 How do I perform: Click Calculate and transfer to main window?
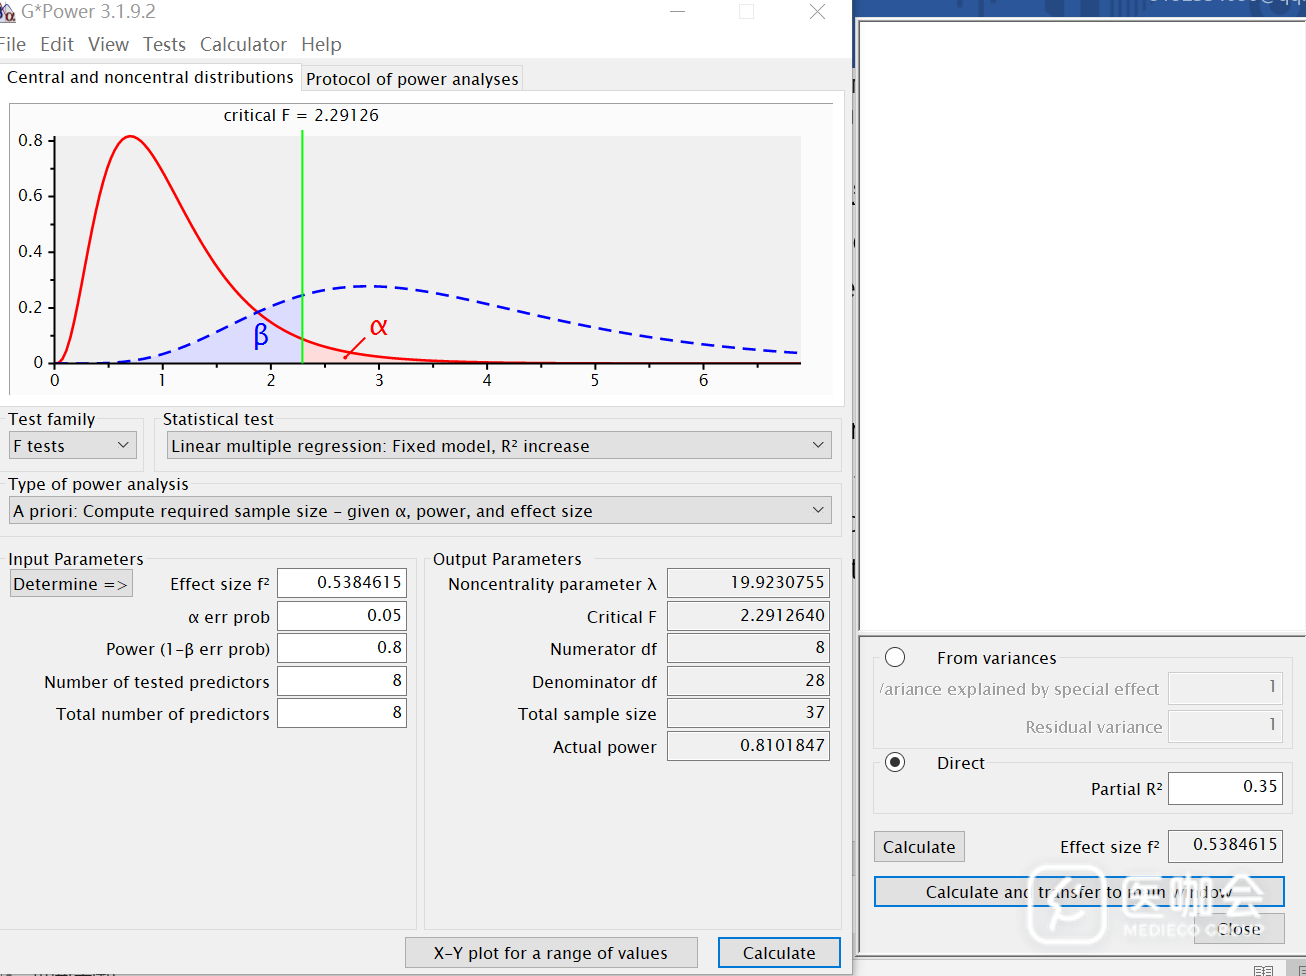point(1078,892)
